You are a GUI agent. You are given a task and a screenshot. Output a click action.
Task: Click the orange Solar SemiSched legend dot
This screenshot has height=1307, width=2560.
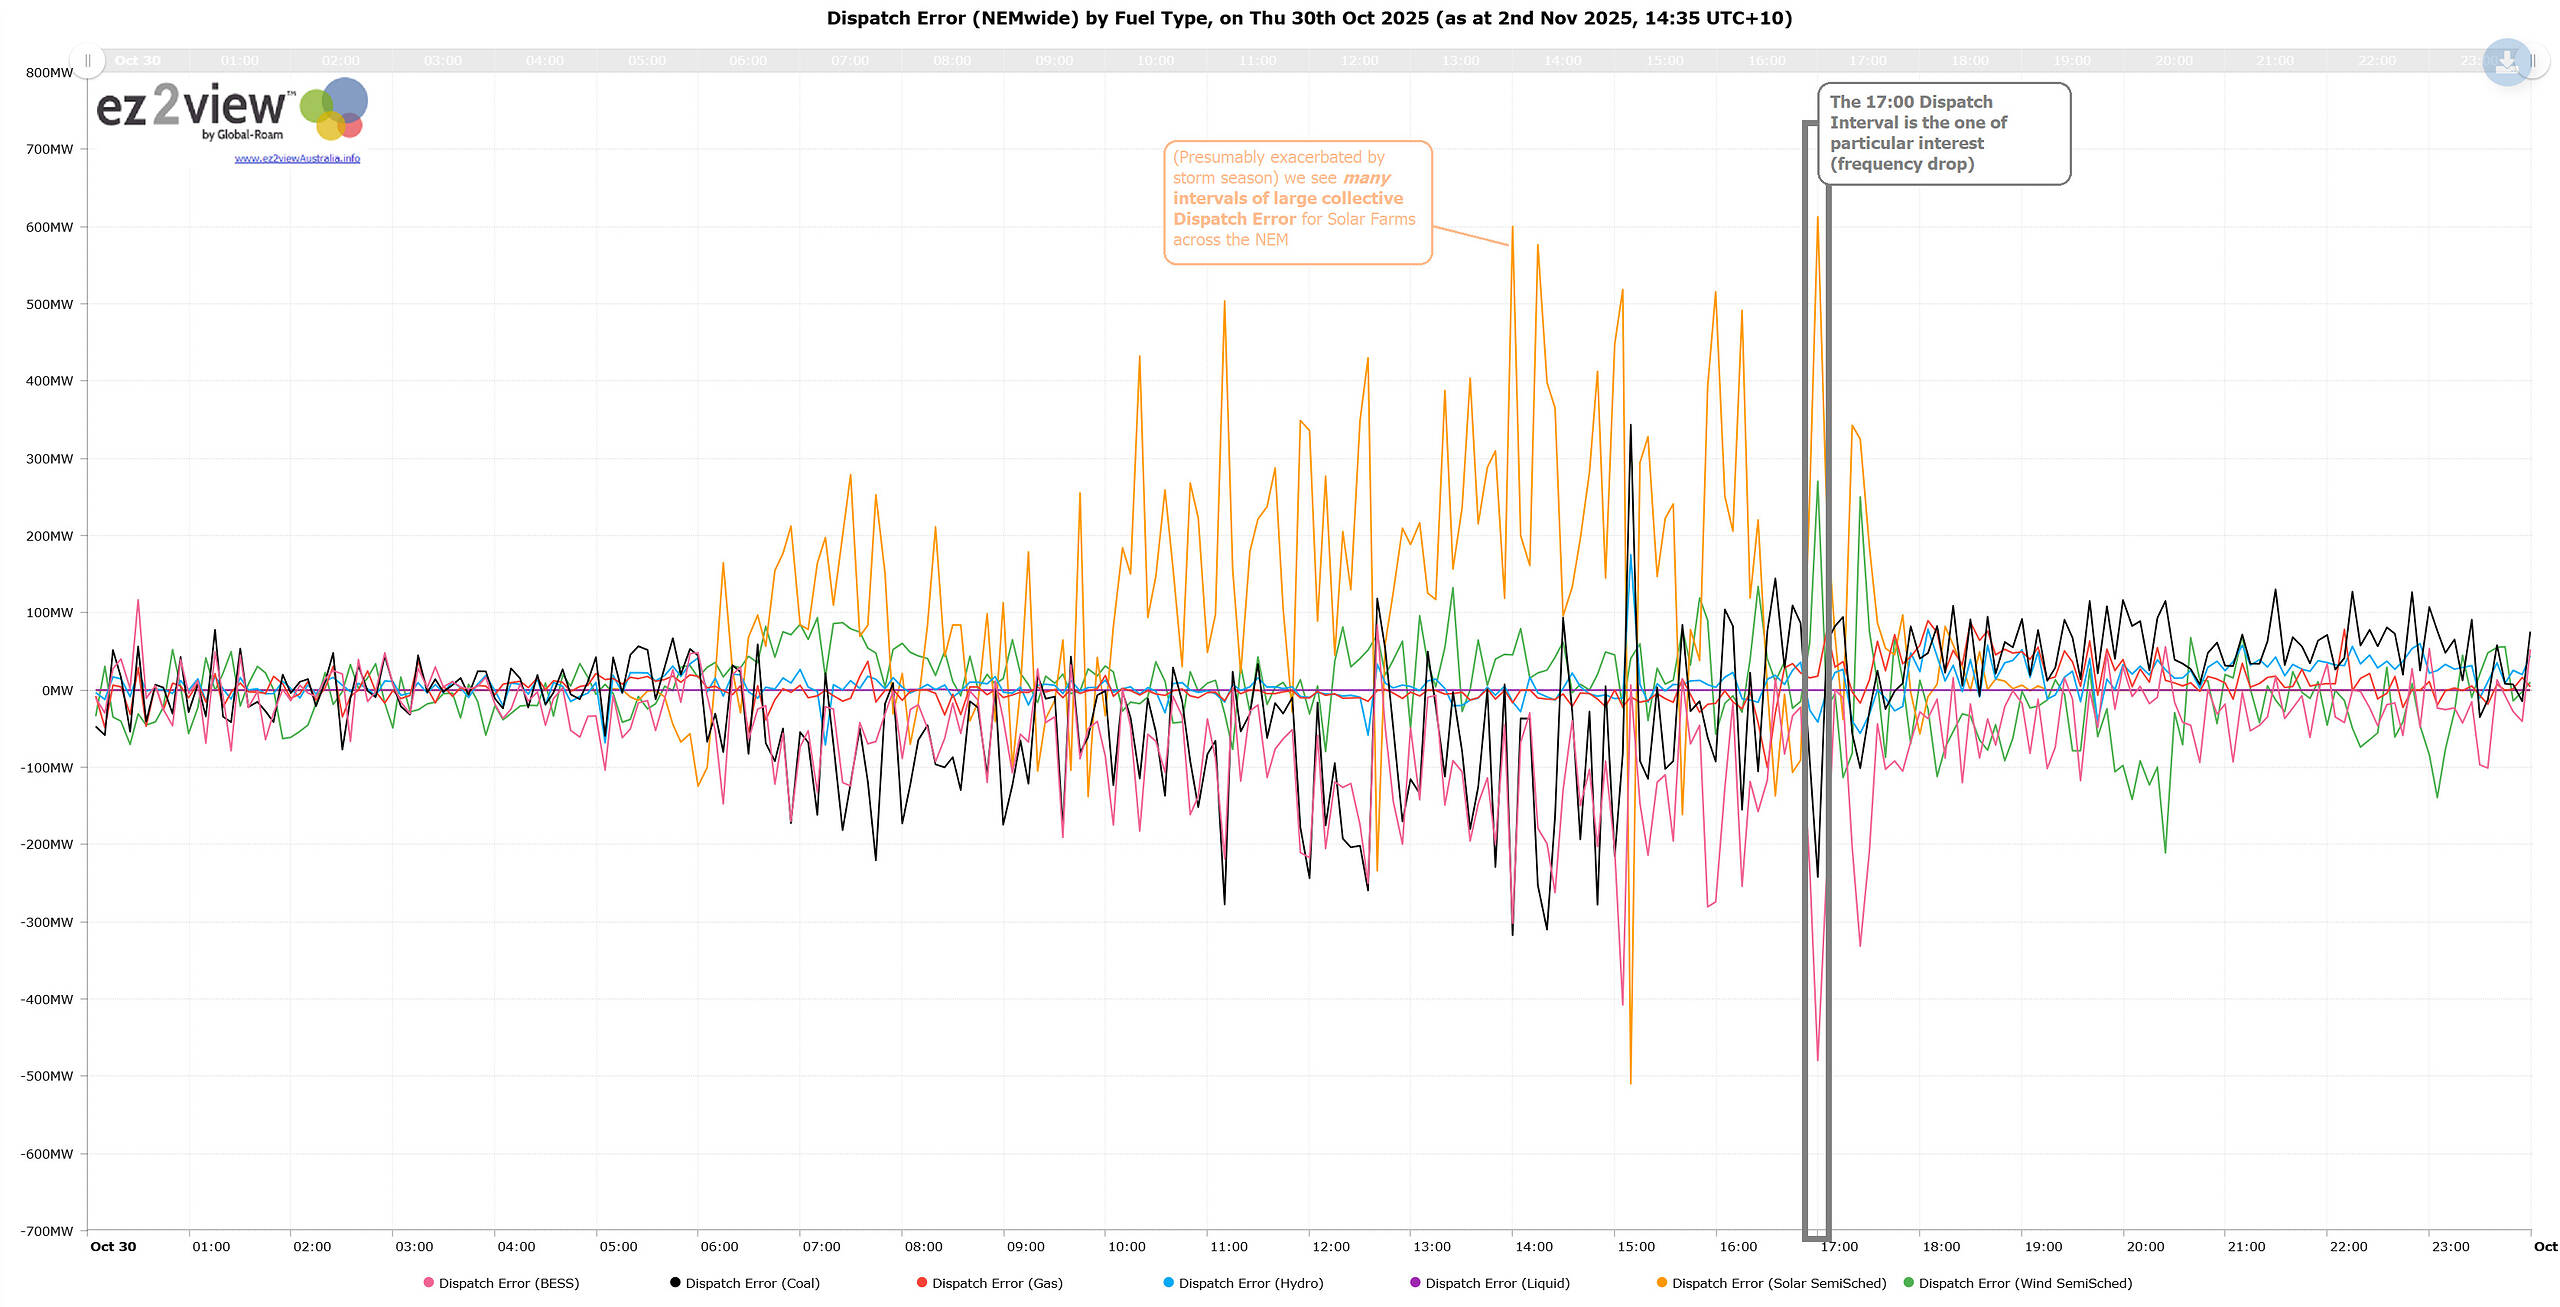(x=1661, y=1282)
